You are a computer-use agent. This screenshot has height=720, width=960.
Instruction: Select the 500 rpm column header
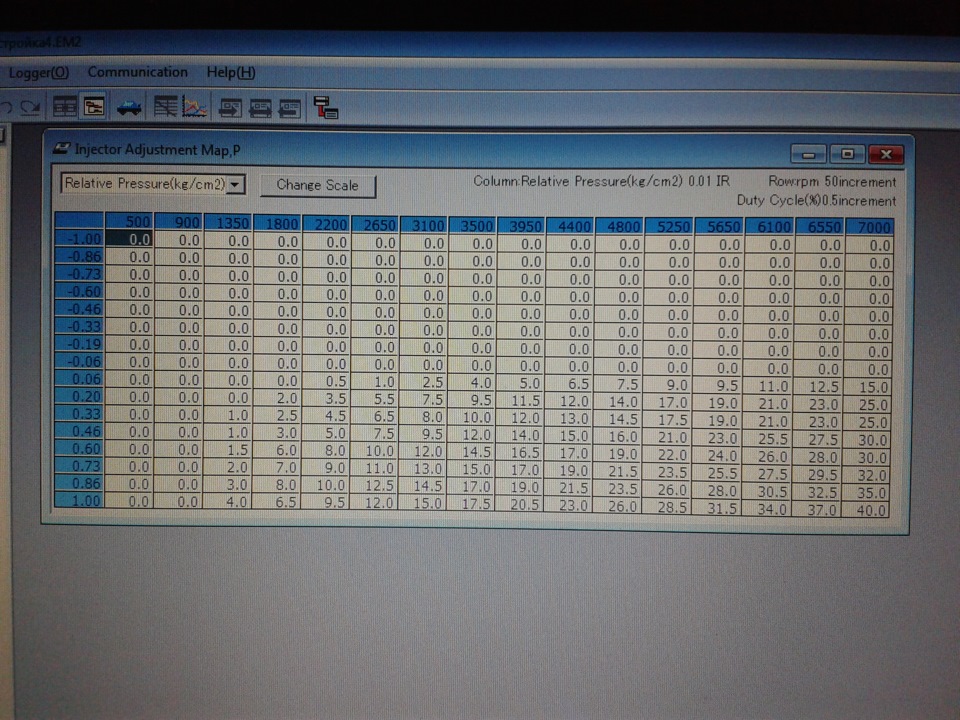click(129, 222)
